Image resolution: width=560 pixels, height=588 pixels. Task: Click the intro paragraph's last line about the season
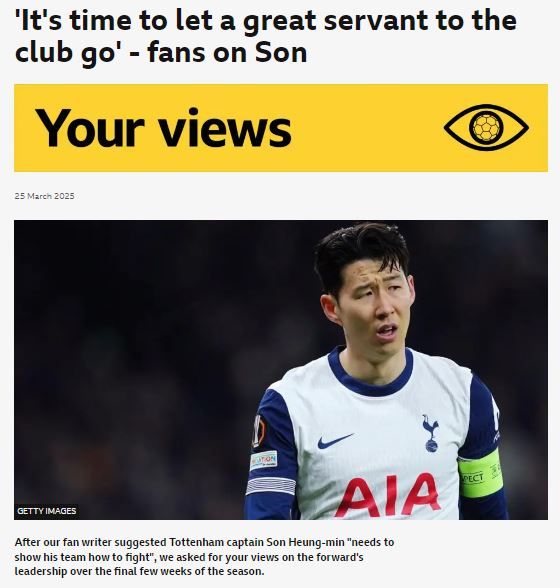click(x=140, y=572)
